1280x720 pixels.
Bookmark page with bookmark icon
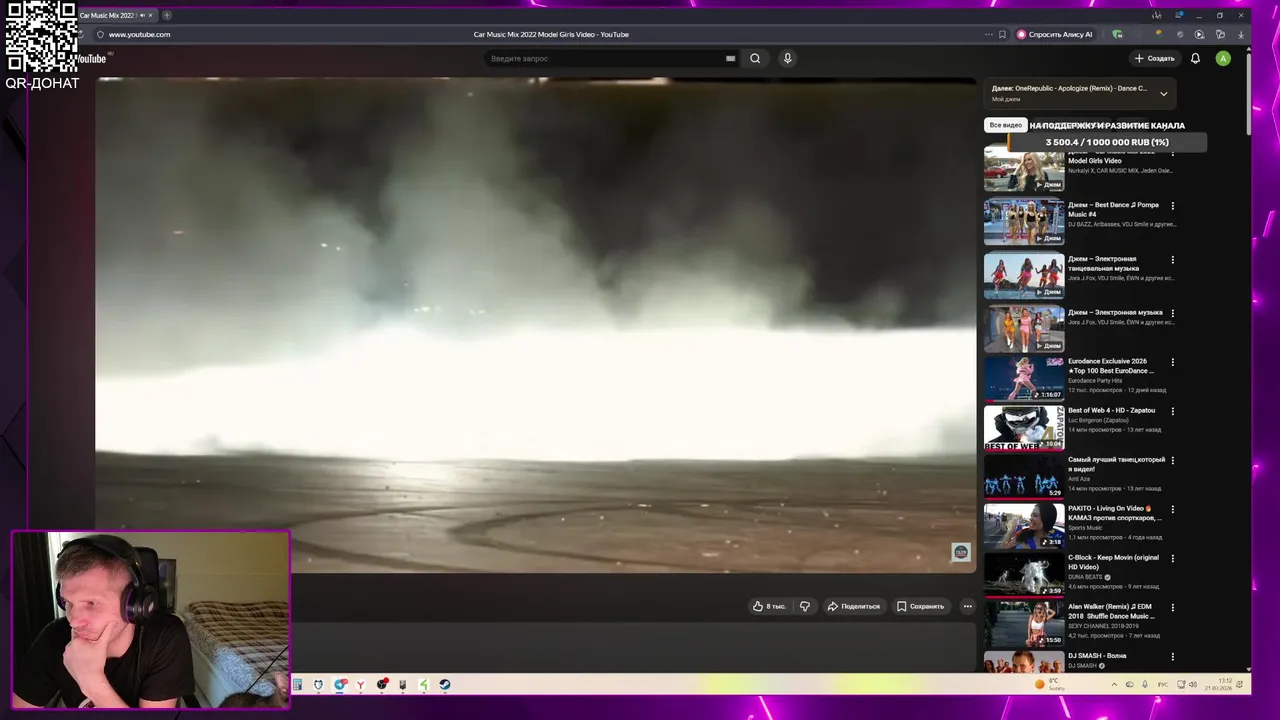pos(1003,34)
